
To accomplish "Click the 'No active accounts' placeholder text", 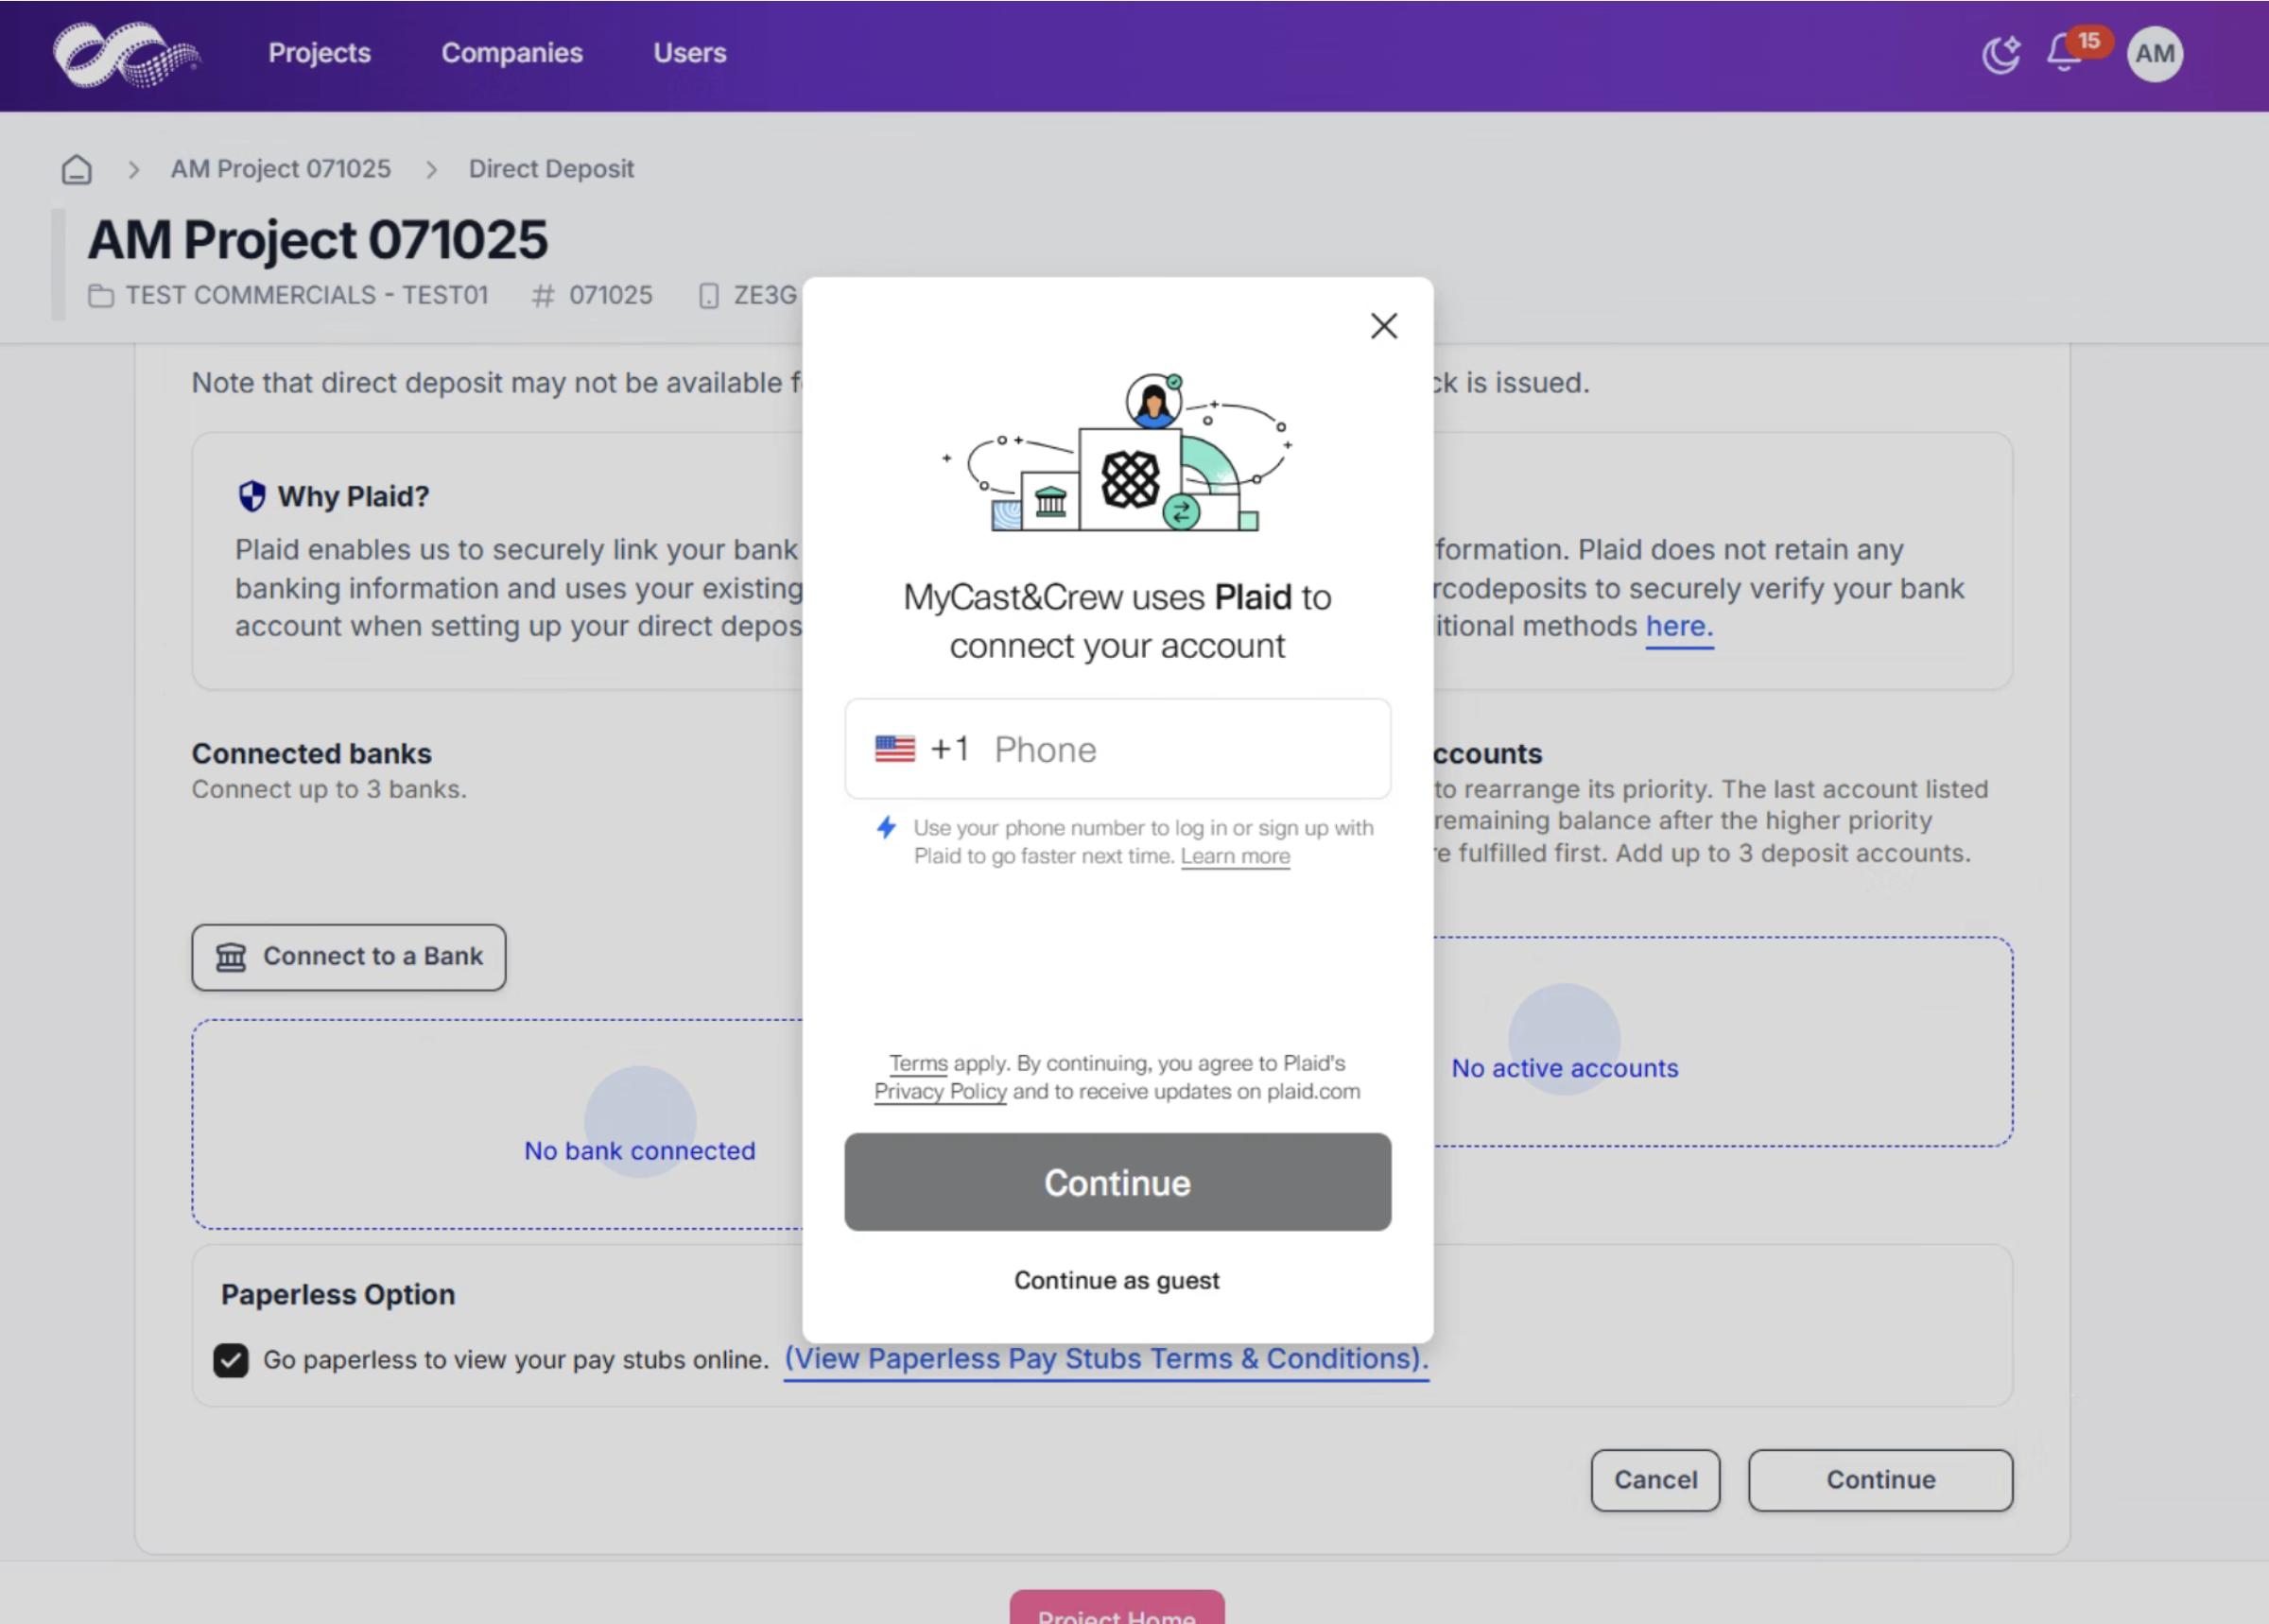I will click(1565, 1068).
